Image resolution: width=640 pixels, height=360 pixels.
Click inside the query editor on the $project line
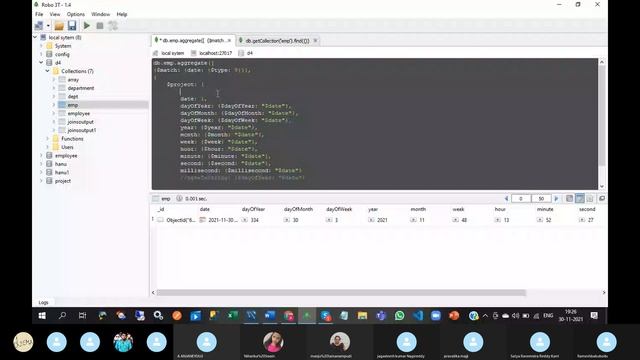[185, 84]
